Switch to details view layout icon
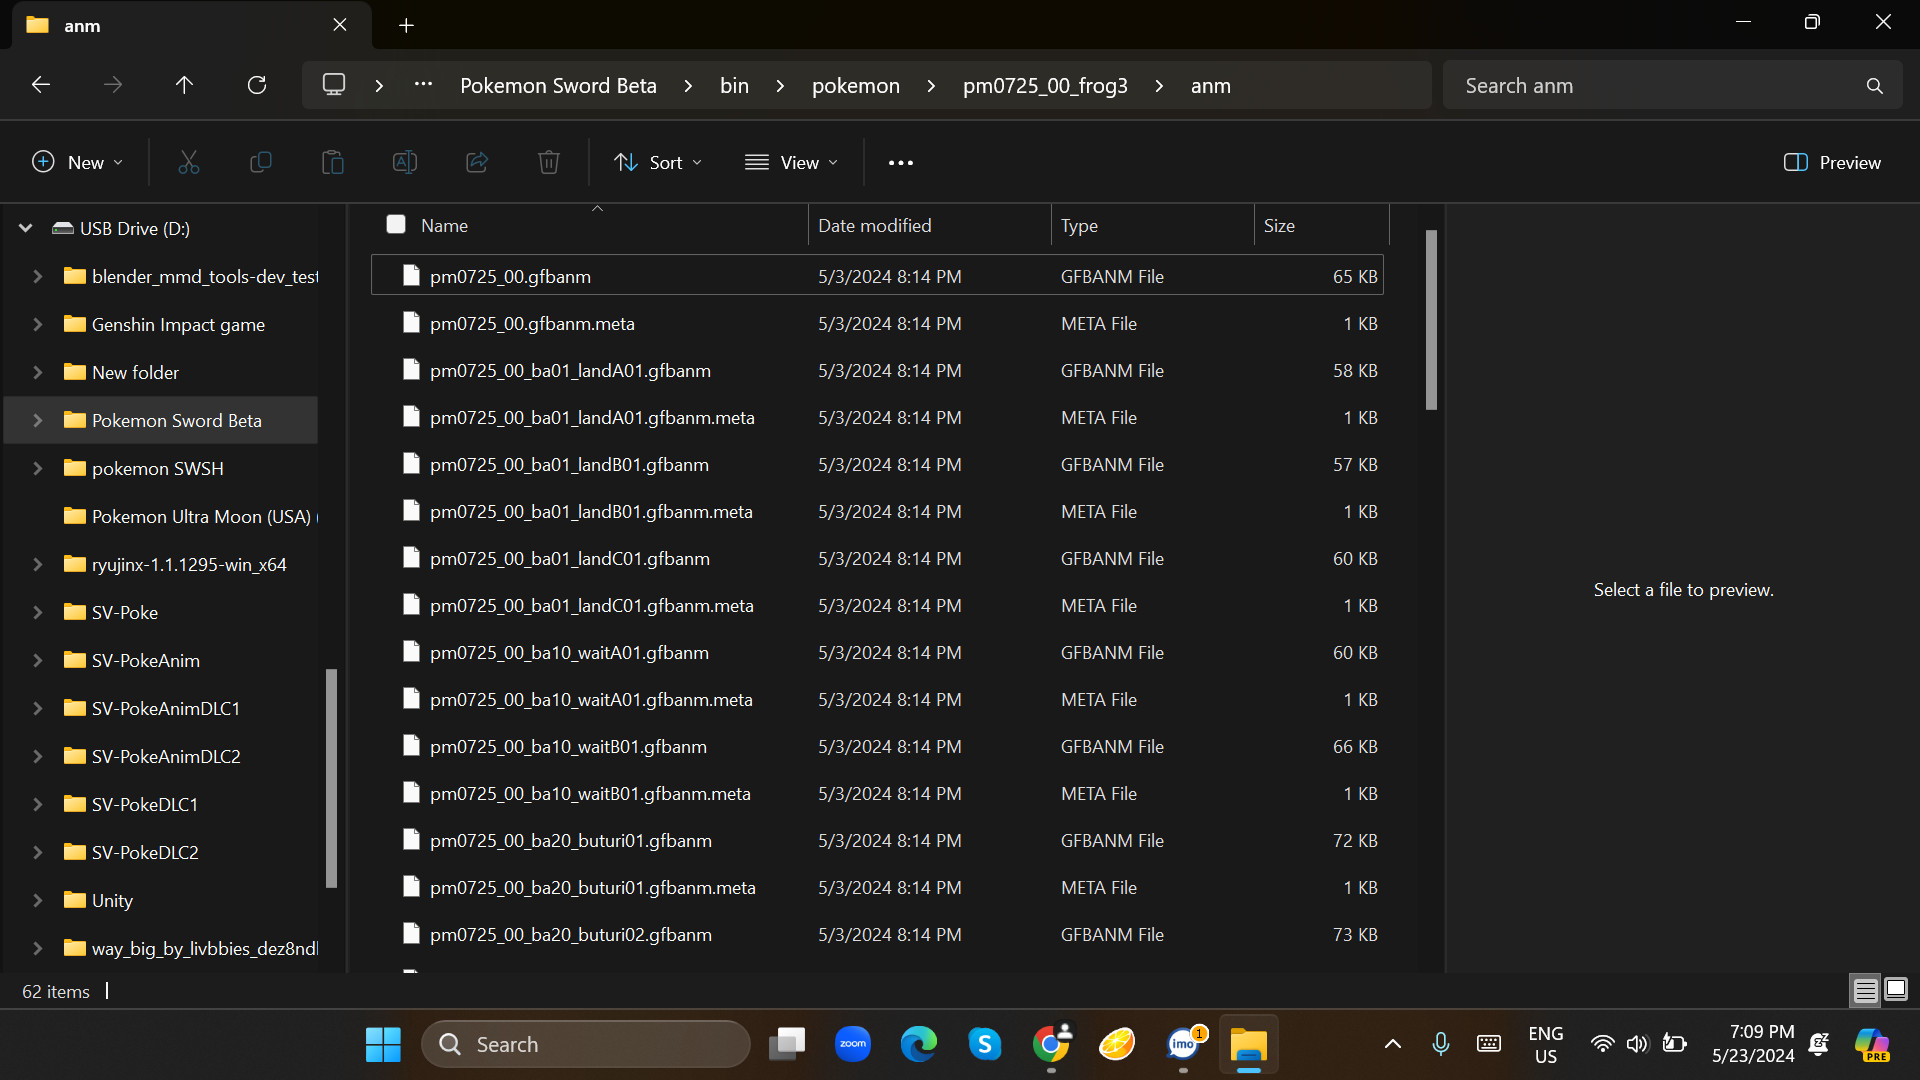Screen dimensions: 1920x1080 (1865, 990)
